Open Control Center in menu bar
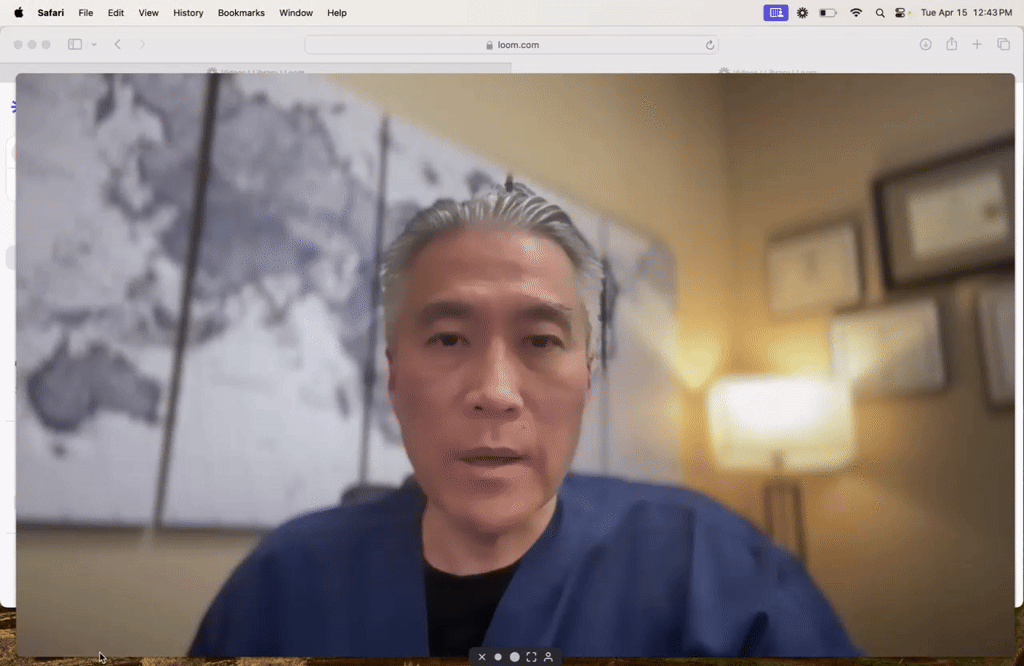This screenshot has height=666, width=1024. point(901,12)
